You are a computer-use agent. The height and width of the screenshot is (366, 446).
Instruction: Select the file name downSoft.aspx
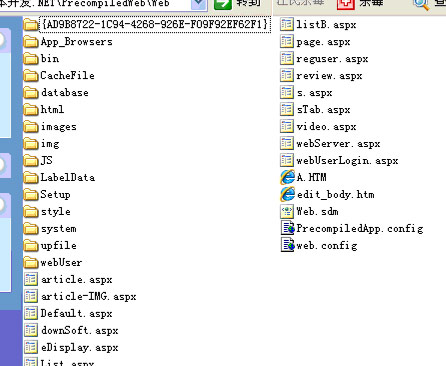point(79,330)
